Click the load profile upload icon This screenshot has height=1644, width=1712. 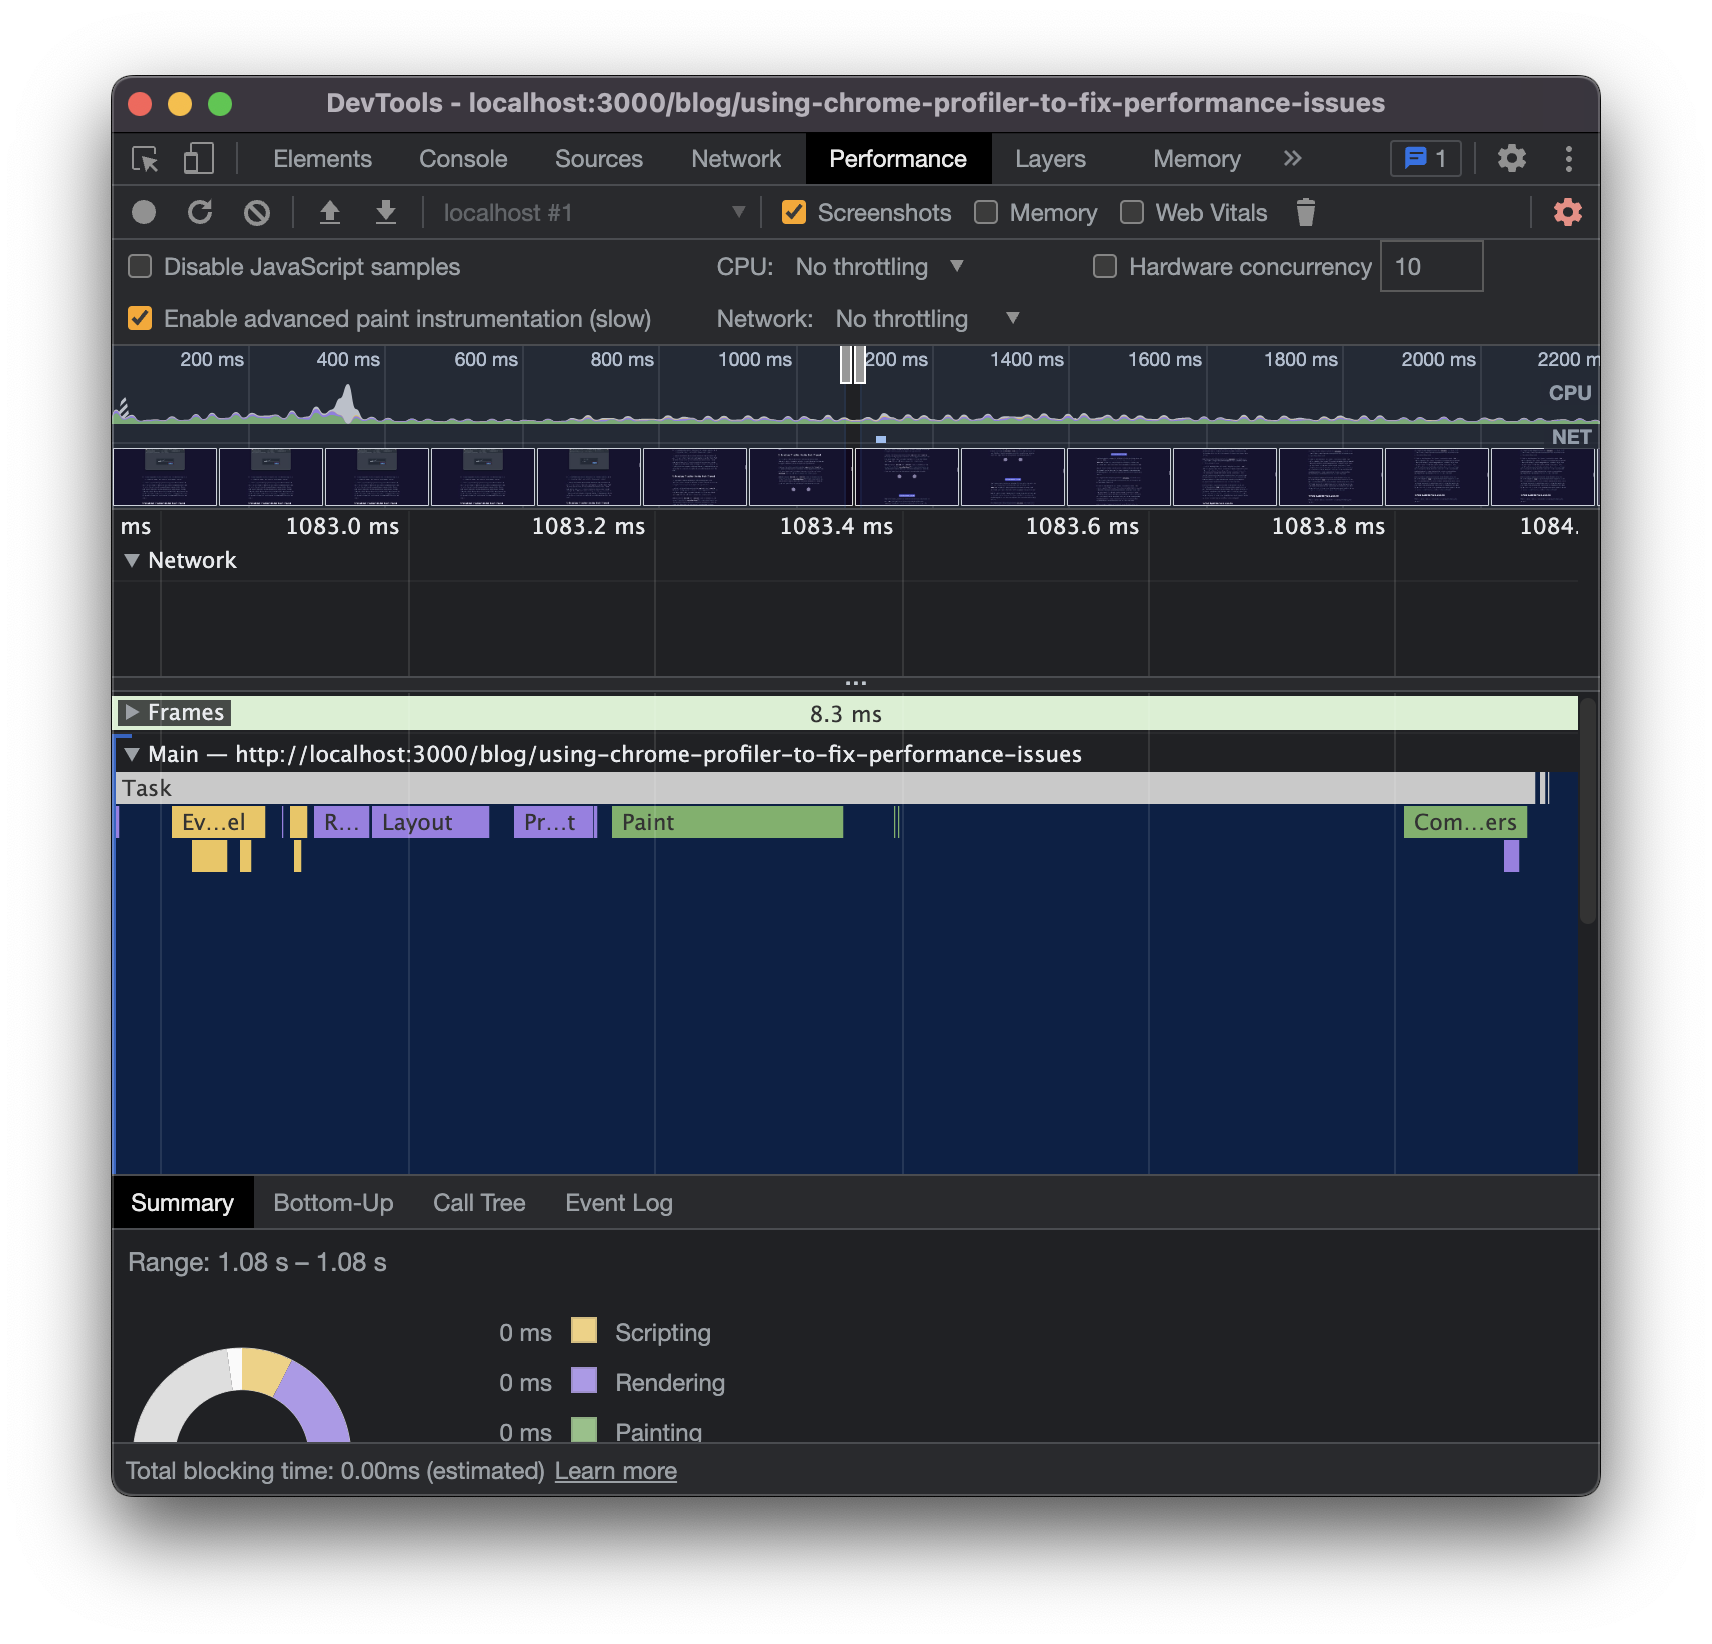(x=330, y=213)
